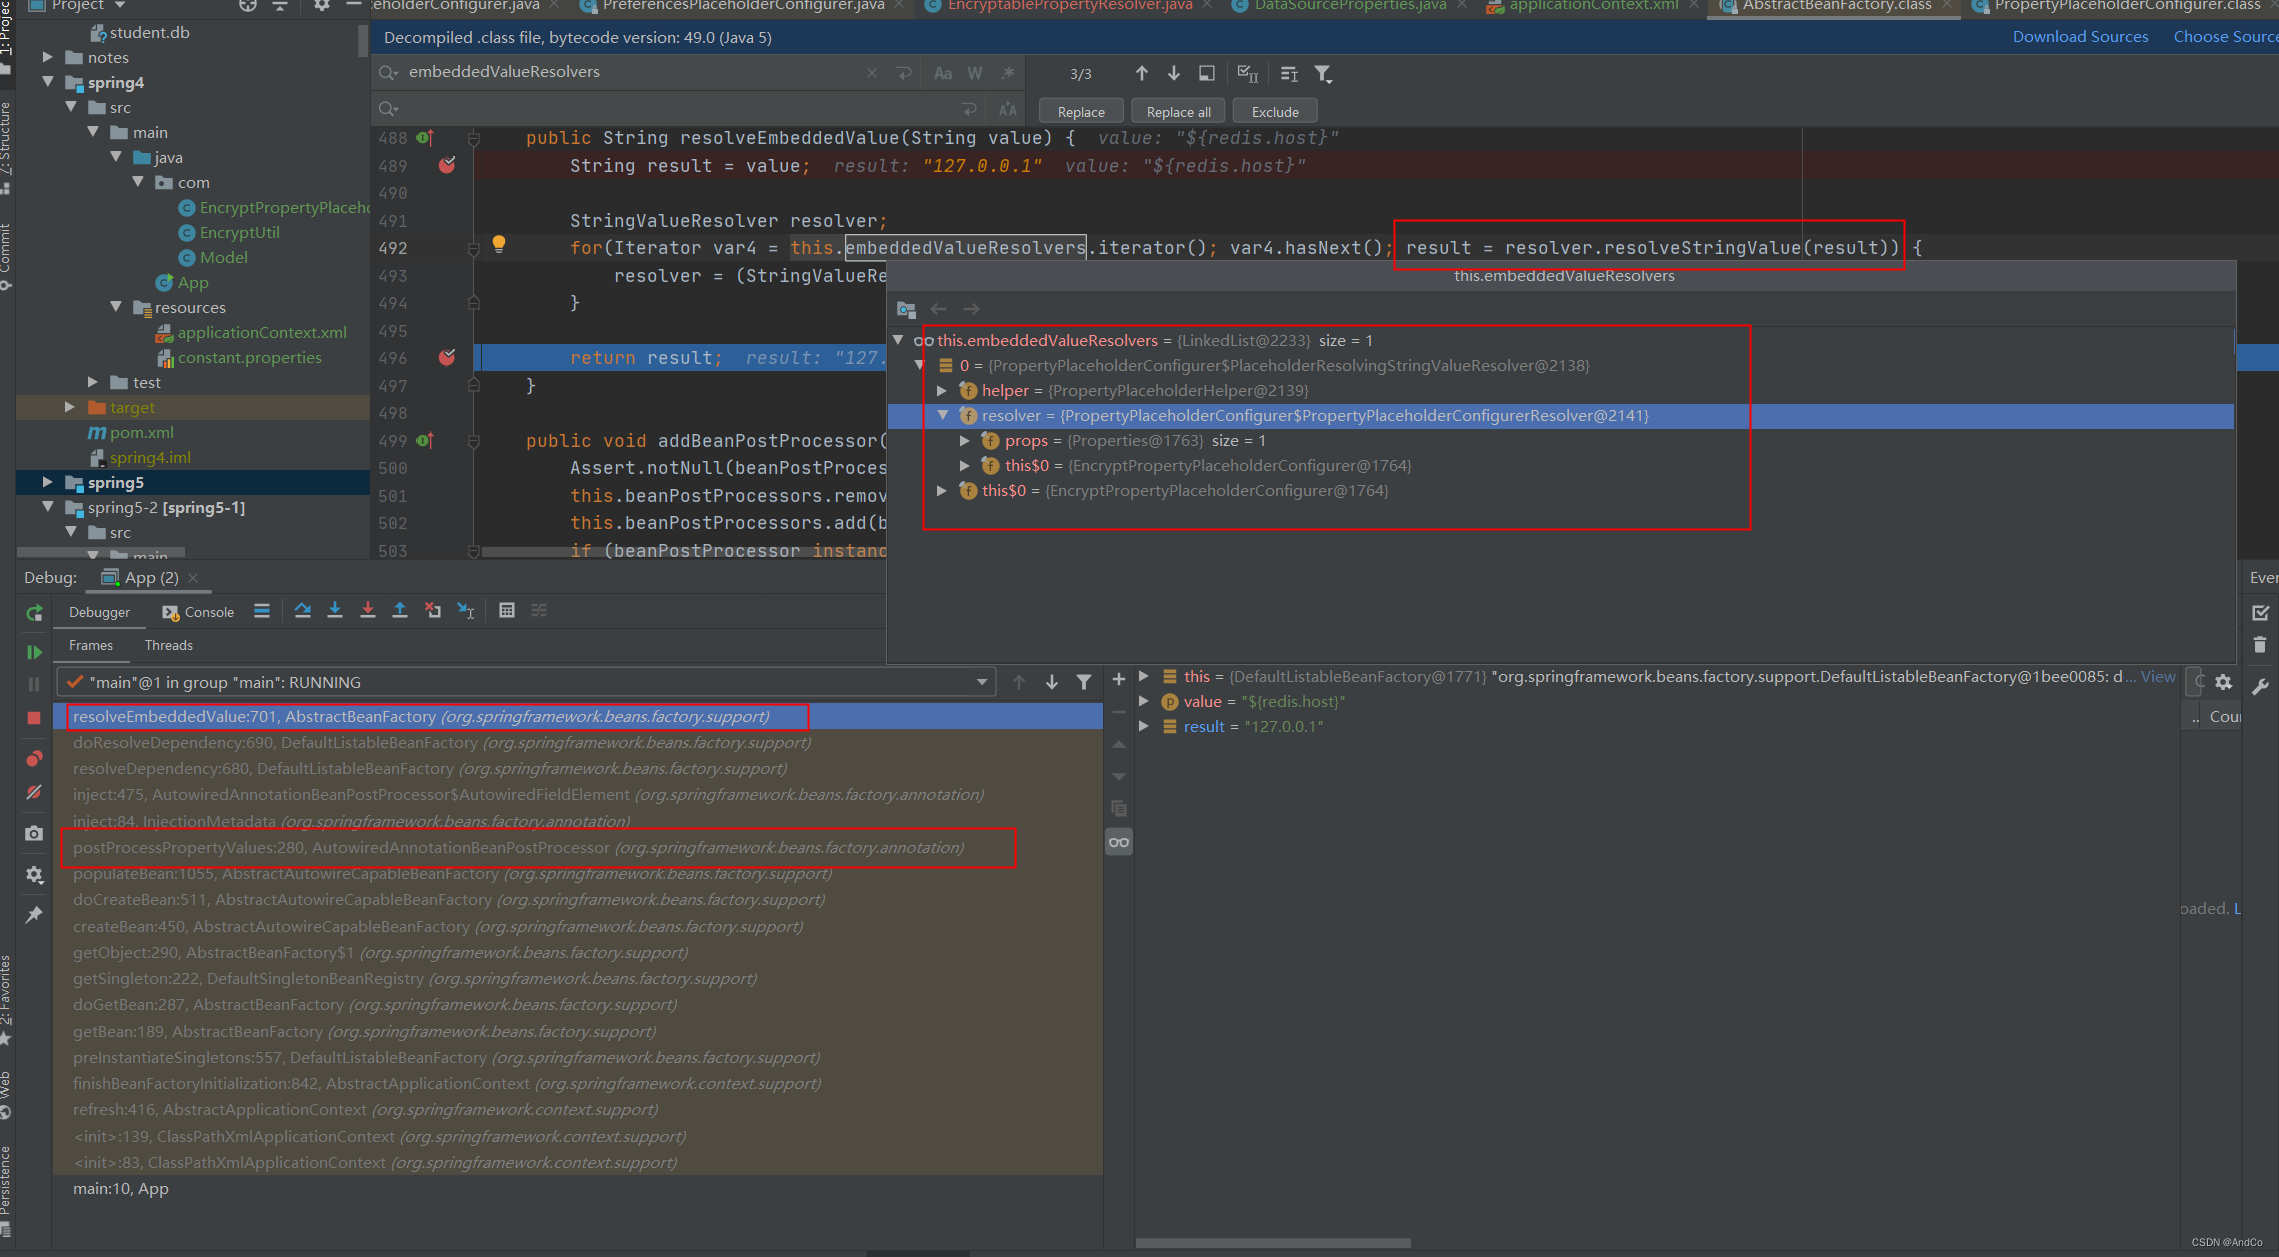Open debugger settings gear in left sidebar
2279x1257 pixels.
click(x=34, y=874)
